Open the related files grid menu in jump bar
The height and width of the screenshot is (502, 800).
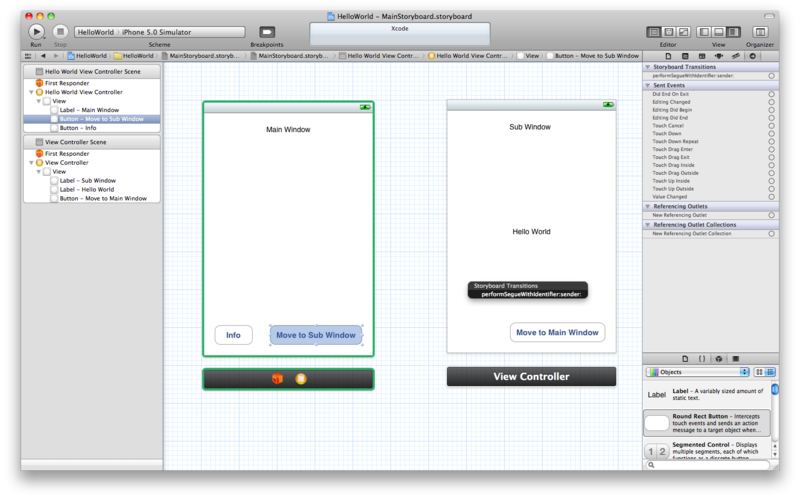coord(28,56)
